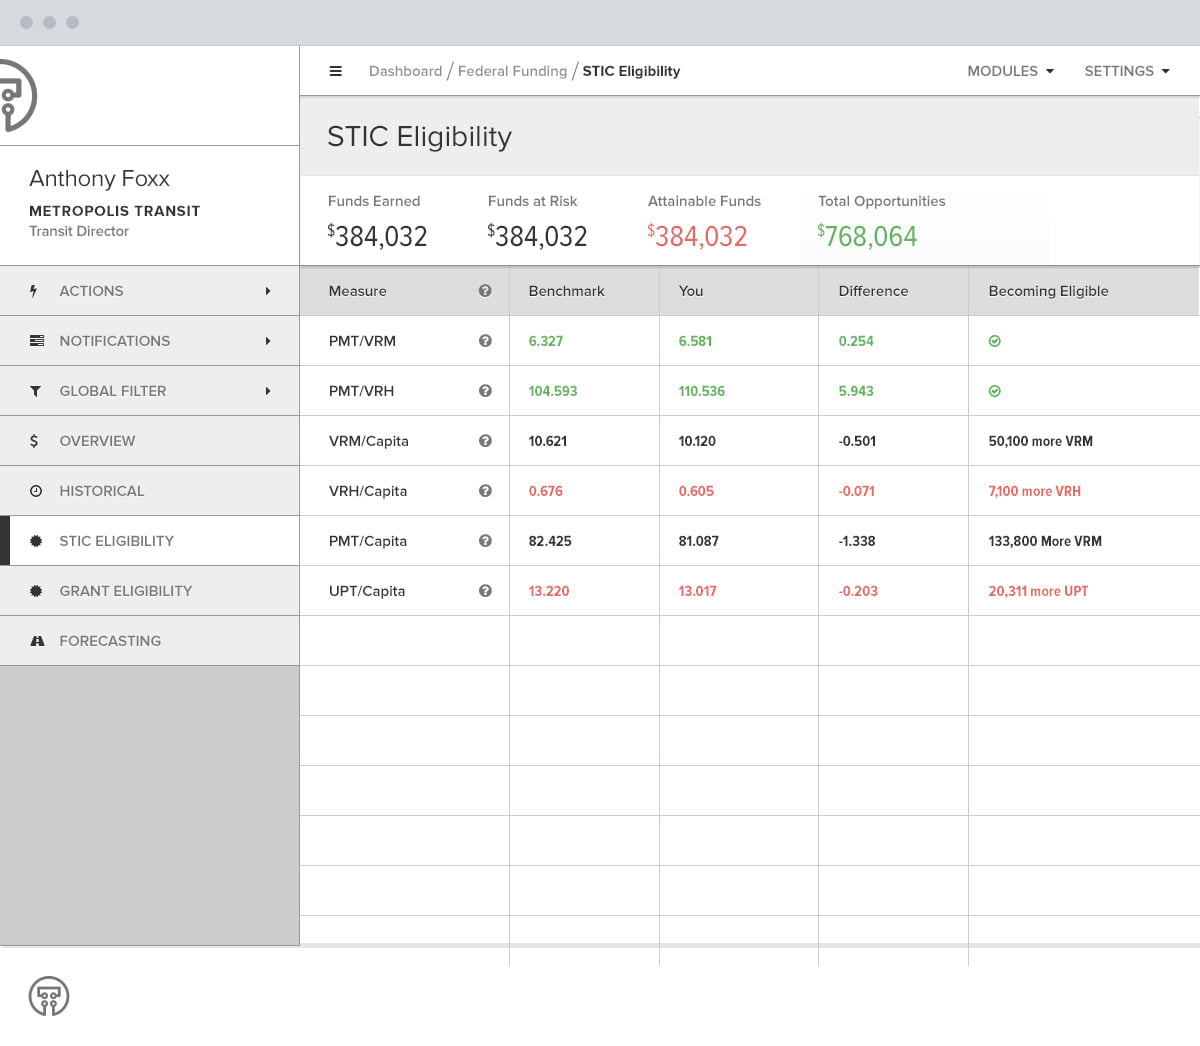Open help for PMT/VRH measure
Screen dimensions: 1200x1046
(485, 391)
